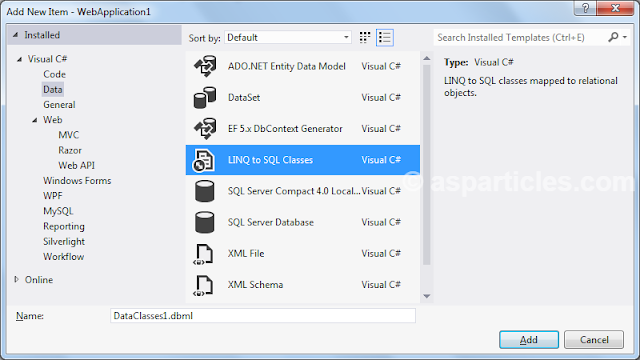Open the search options dropdown arrow
640x360 pixels.
pos(625,37)
